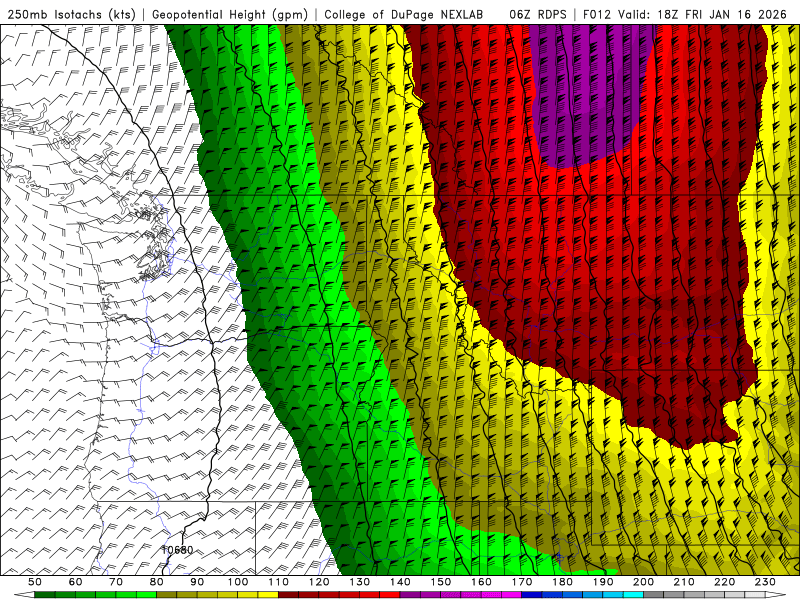Click the 110 label on the color scale
Viewport: 800px width, 600px height.
[x=278, y=582]
